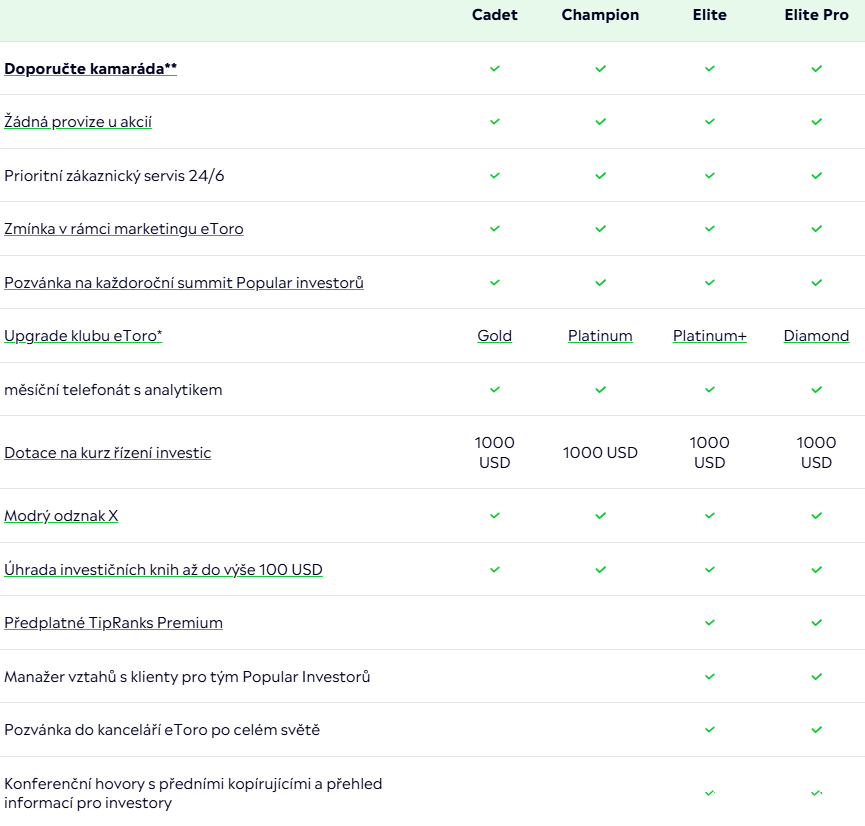Click Úhrada investičních knih až do výše 100 USD
The height and width of the screenshot is (826, 865).
click(163, 570)
